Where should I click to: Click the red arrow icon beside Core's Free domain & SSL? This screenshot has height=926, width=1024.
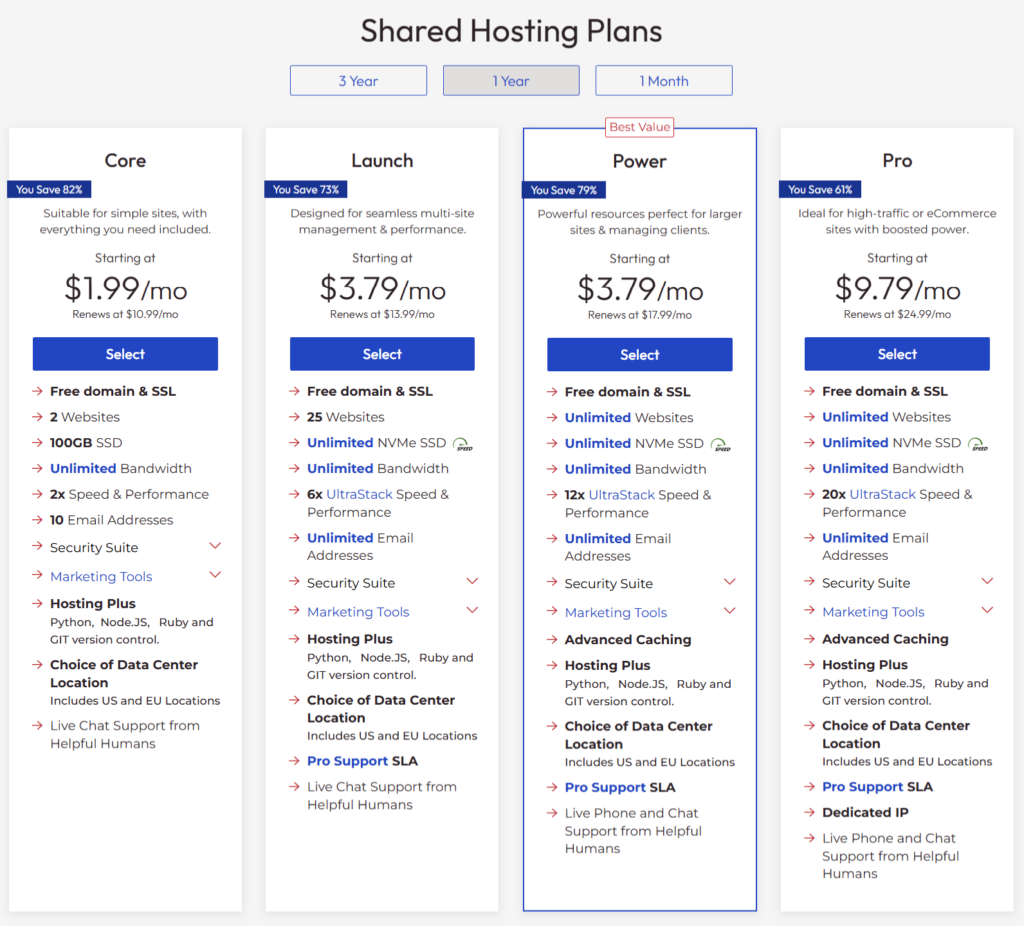pyautogui.click(x=38, y=391)
